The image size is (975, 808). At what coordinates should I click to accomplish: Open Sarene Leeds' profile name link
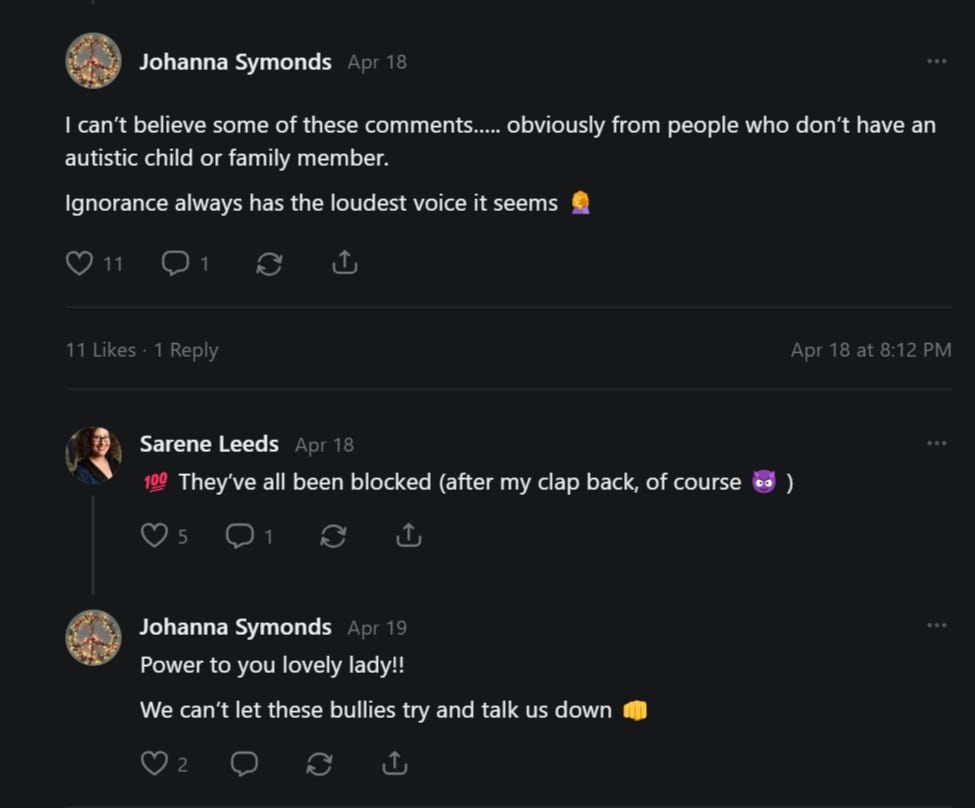pyautogui.click(x=209, y=444)
